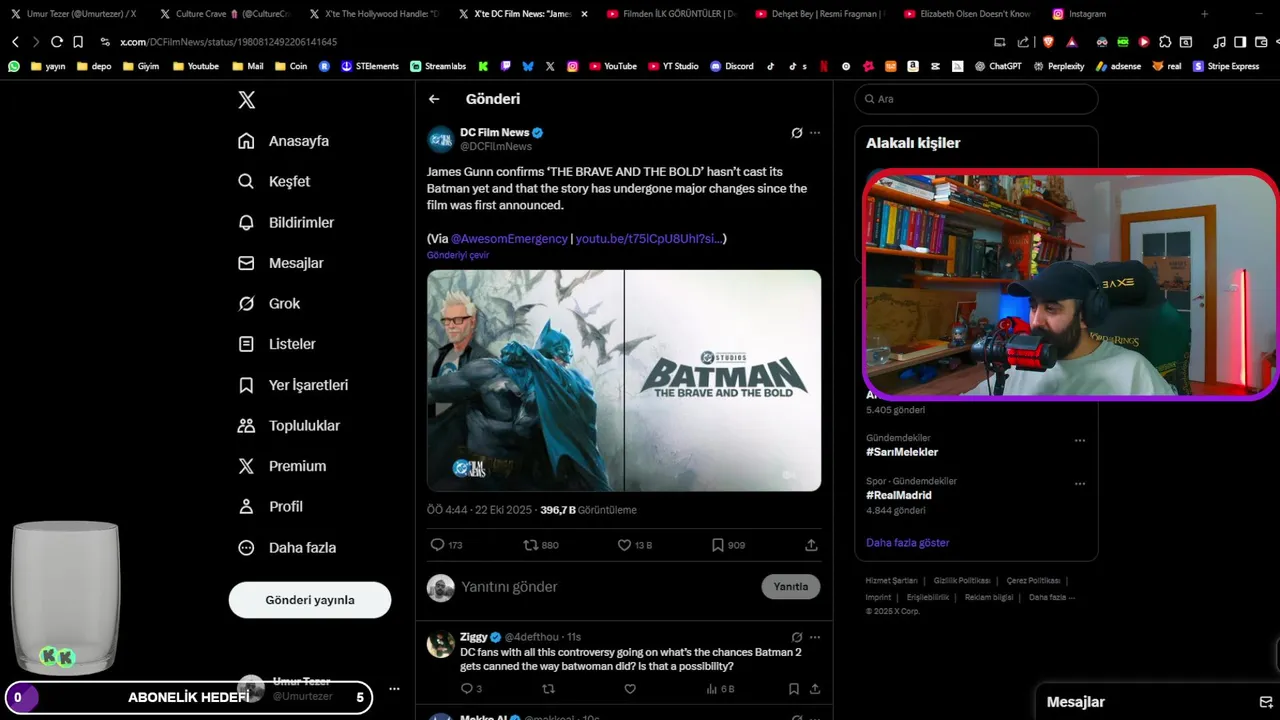Open a new browser tab
This screenshot has width=1280, height=720.
(1204, 14)
